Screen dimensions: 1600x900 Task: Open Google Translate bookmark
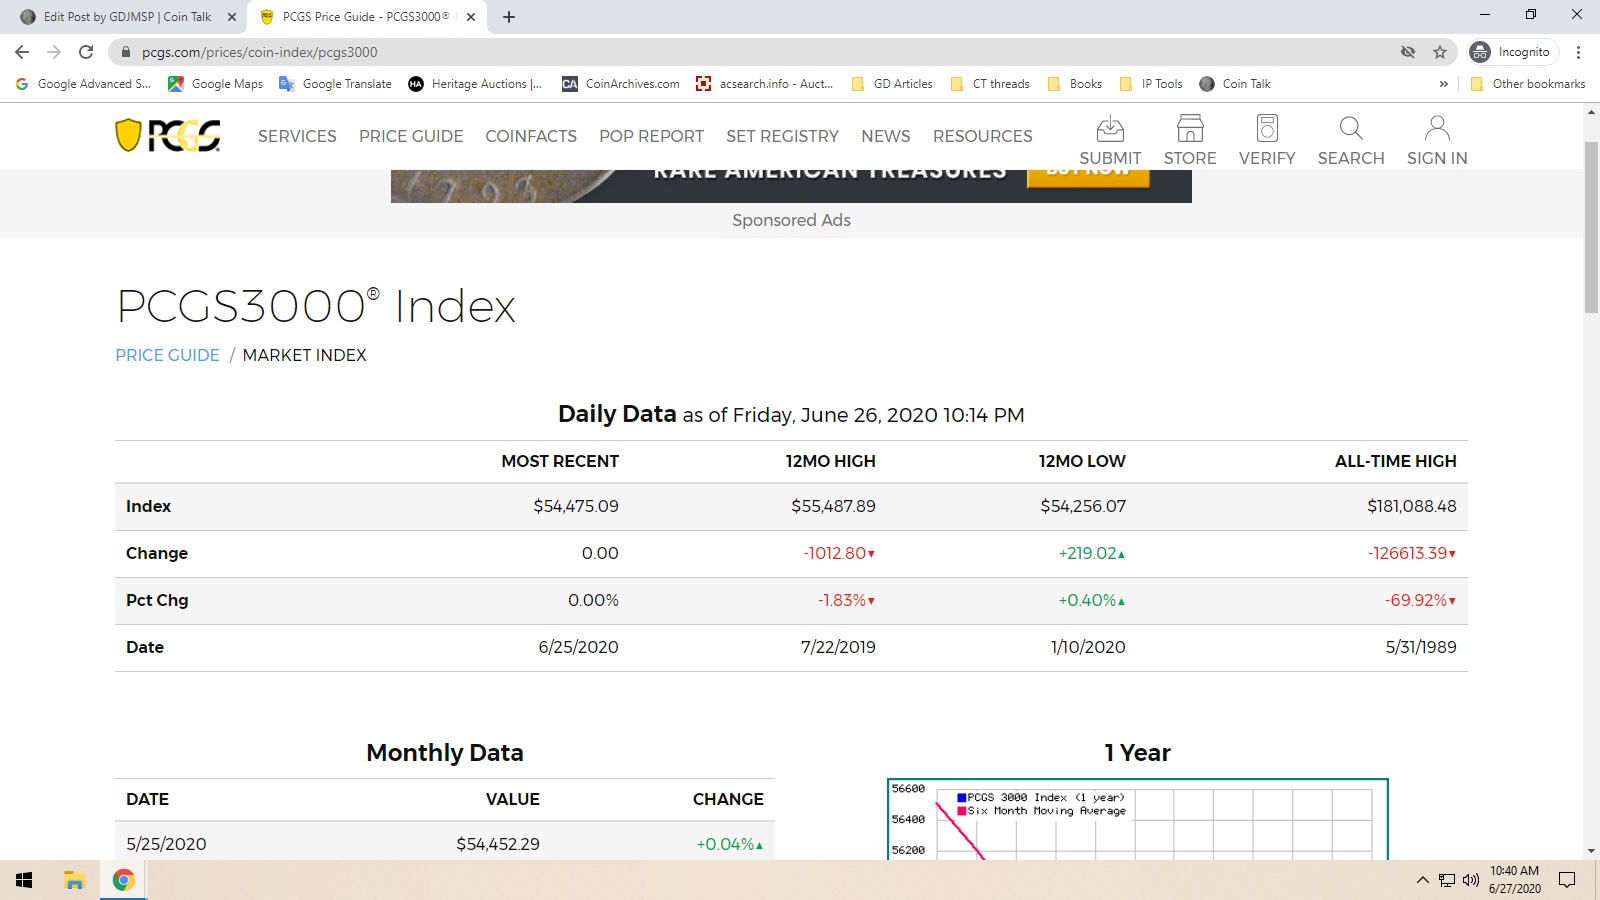click(x=336, y=84)
